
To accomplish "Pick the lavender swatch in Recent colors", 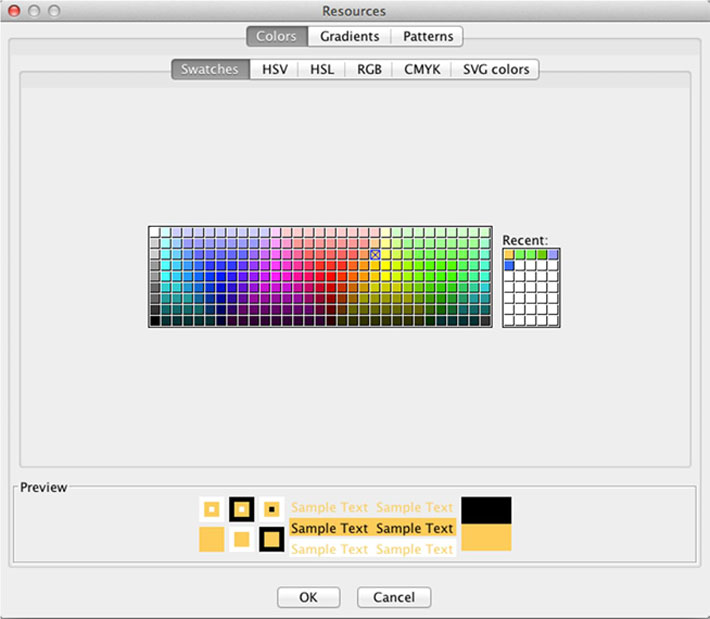I will pyautogui.click(x=553, y=254).
